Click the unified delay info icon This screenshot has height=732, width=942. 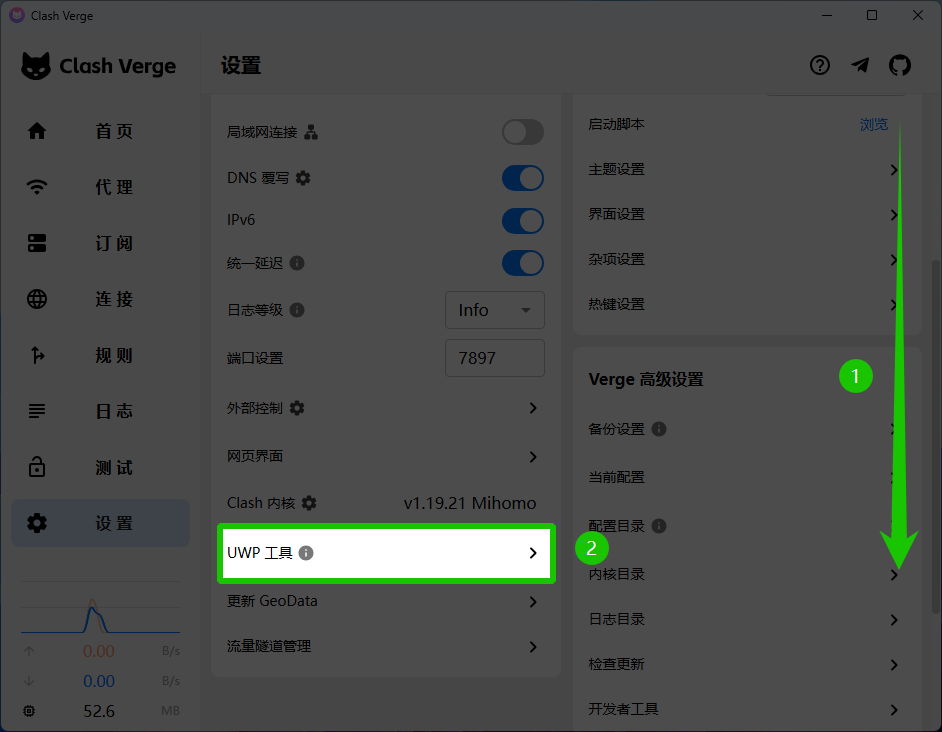[297, 263]
